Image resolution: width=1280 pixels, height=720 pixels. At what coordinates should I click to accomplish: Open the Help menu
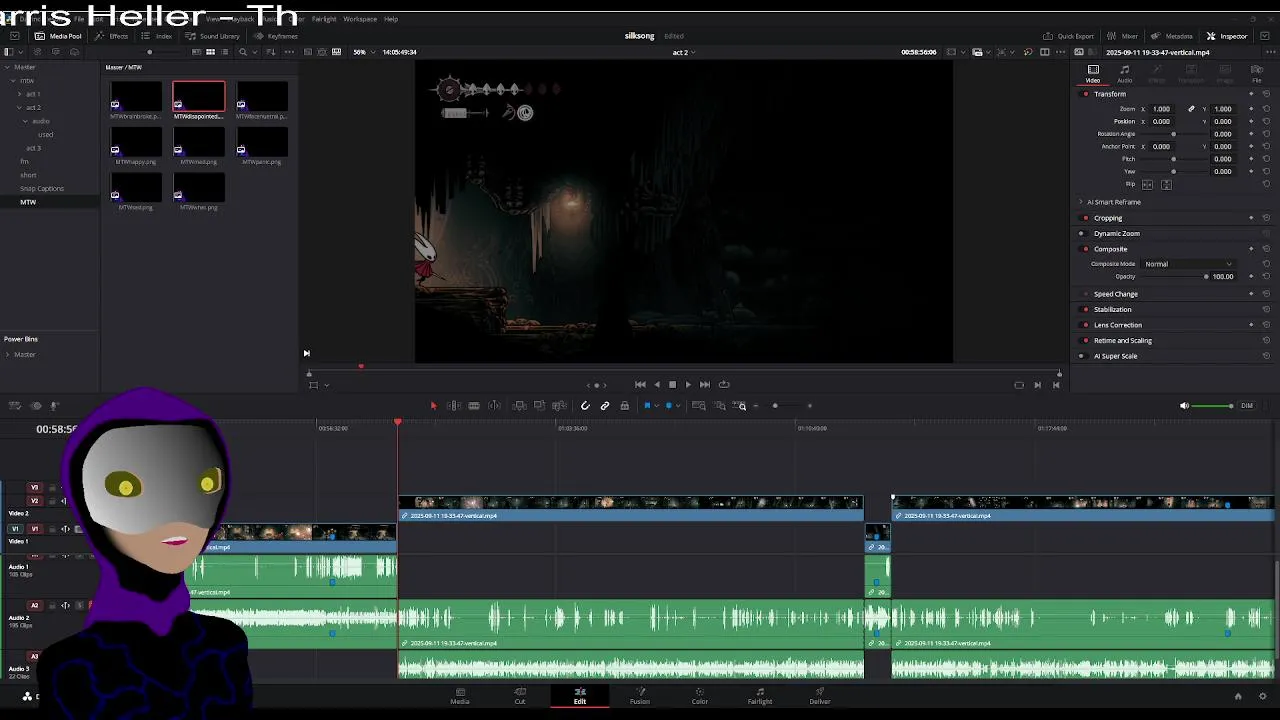click(391, 19)
